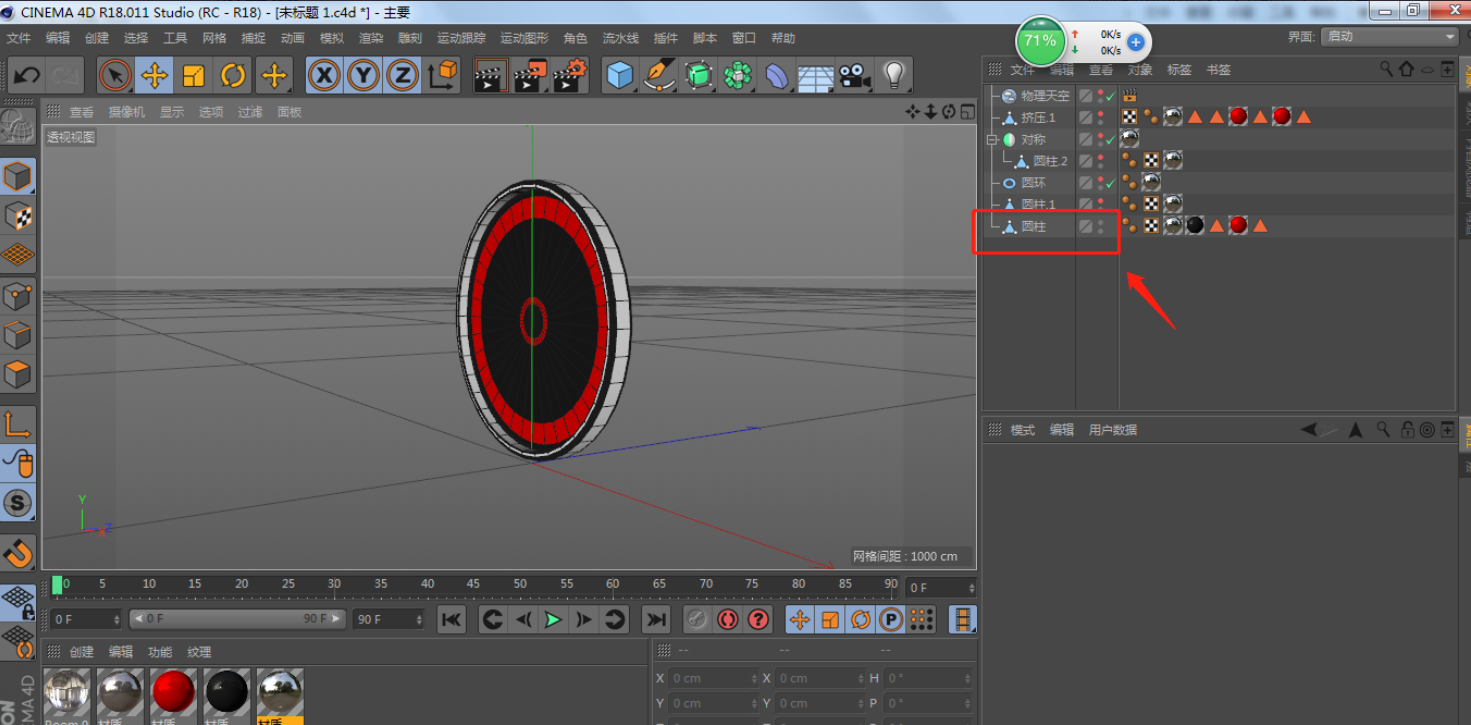Select the 圆柱.2 object
Screen dimensions: 1471x725
click(1050, 161)
